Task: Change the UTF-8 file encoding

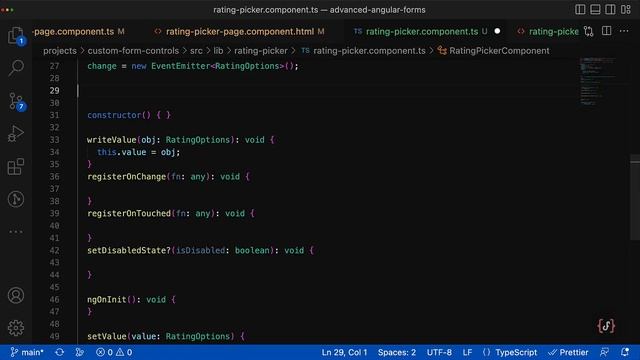Action: [x=439, y=352]
